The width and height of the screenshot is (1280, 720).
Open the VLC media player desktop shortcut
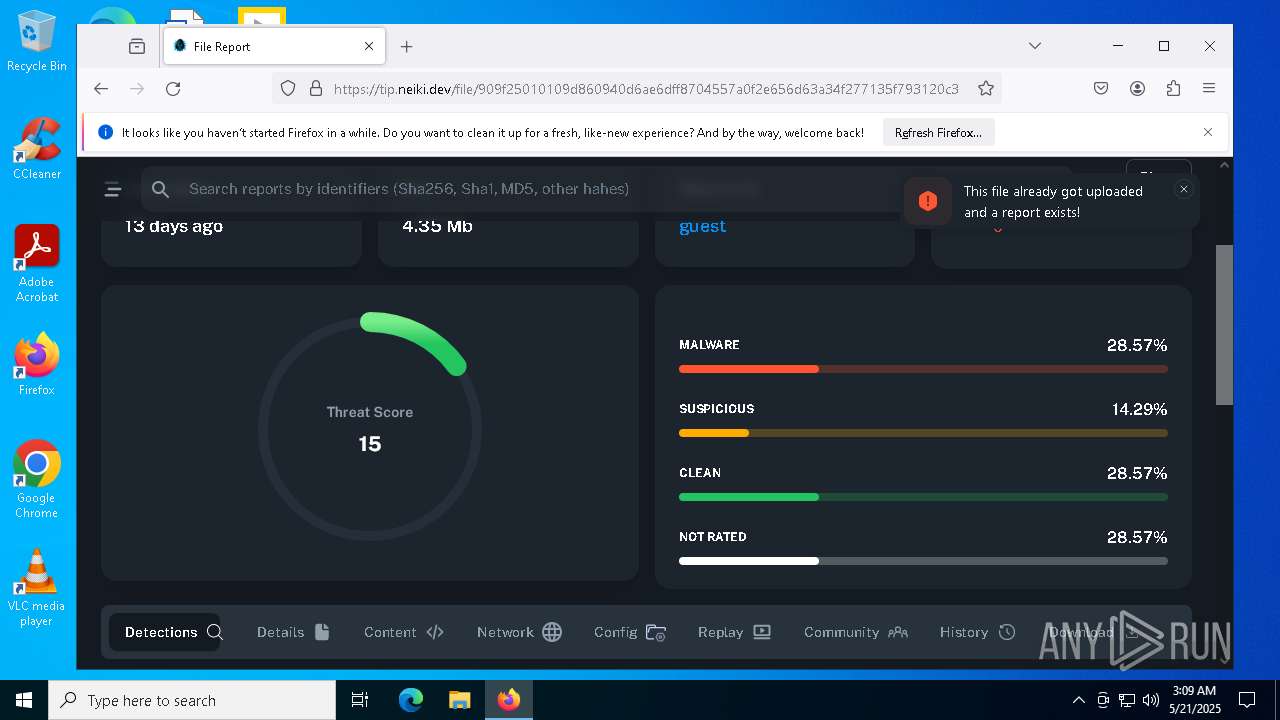[37, 588]
